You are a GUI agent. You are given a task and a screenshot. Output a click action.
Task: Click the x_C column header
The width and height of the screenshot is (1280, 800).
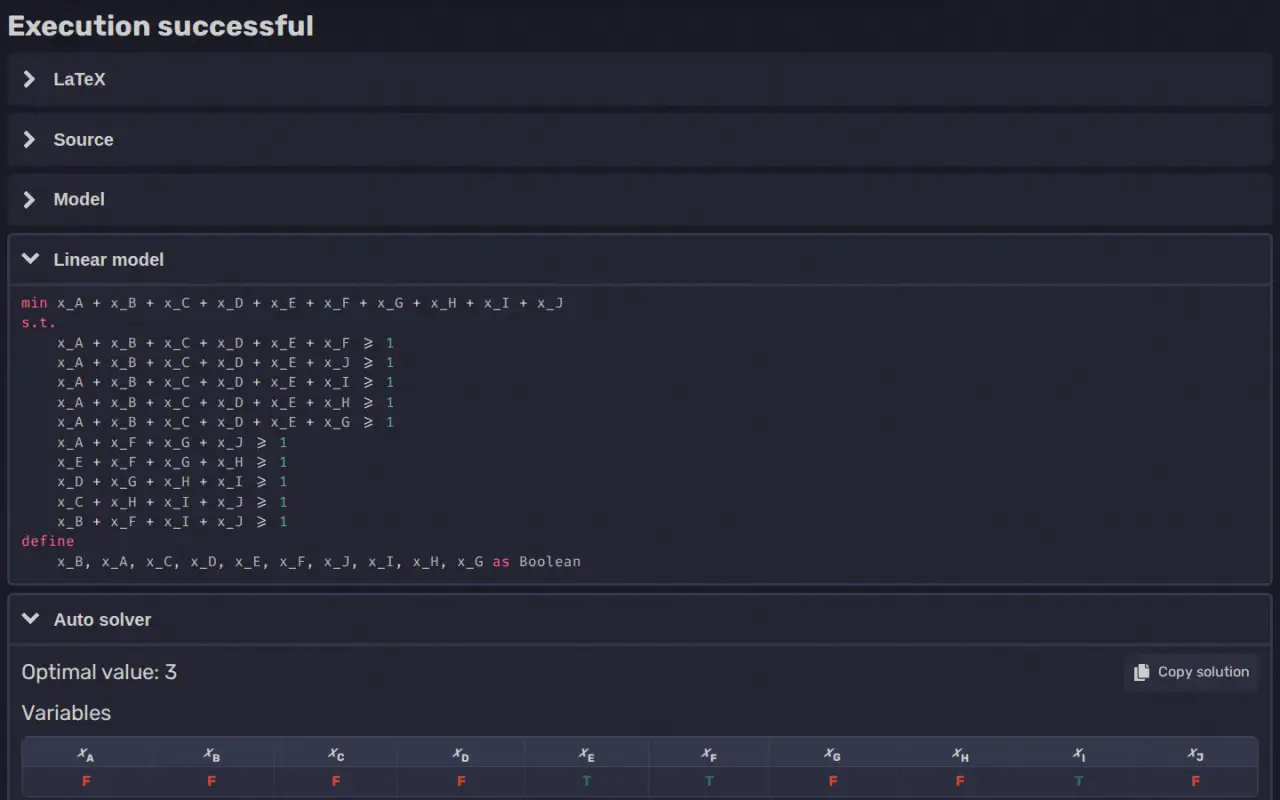(x=336, y=754)
